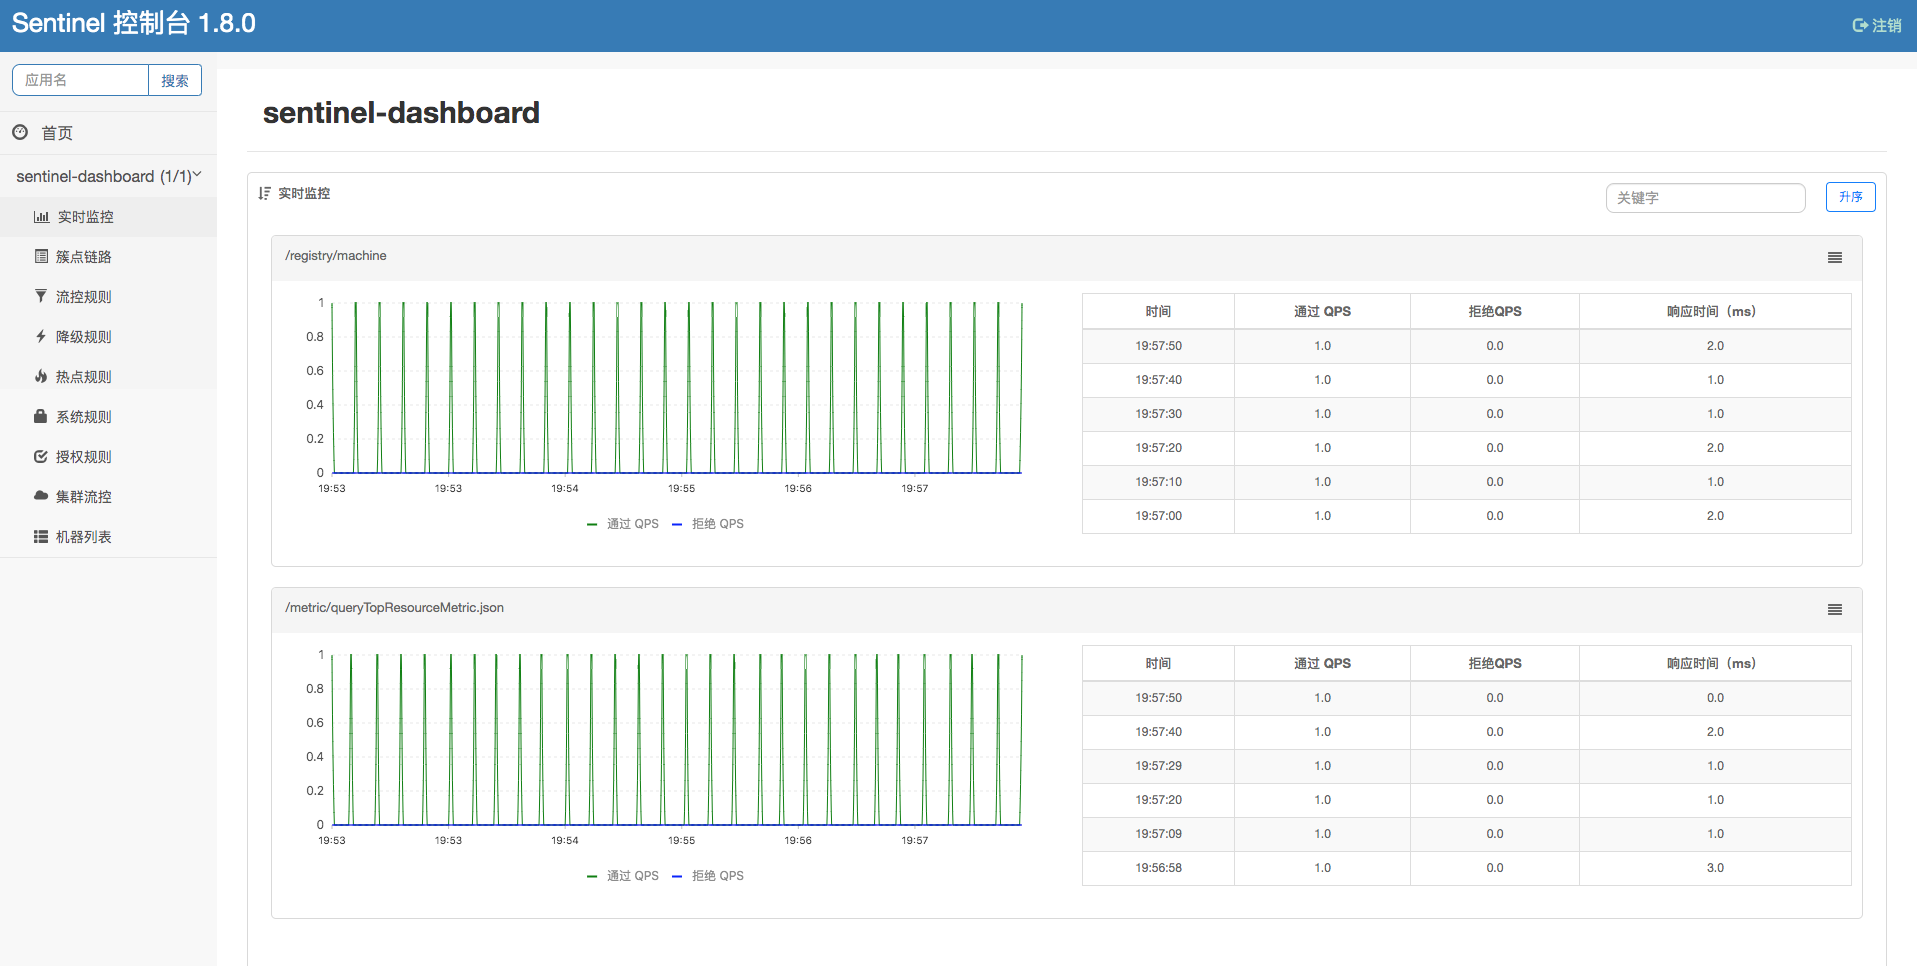Click the 升序 sort button

pos(1850,197)
